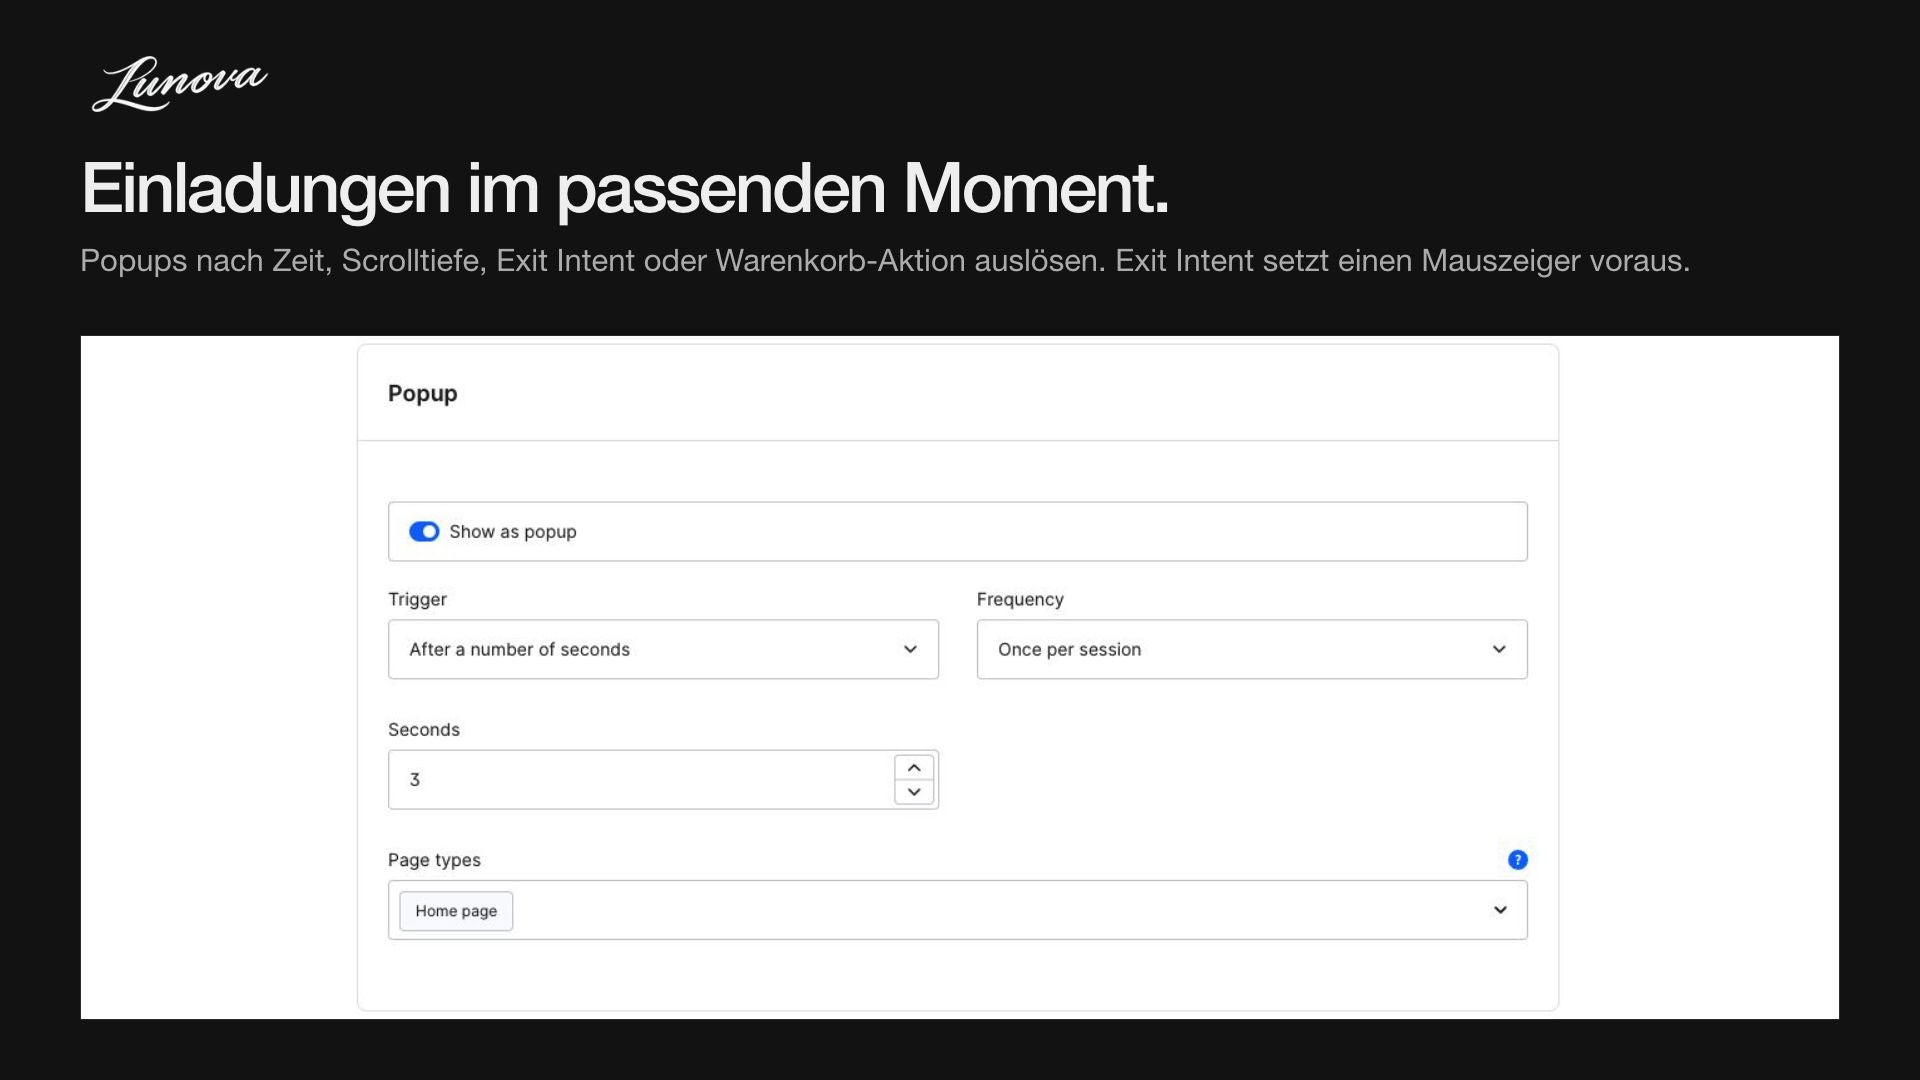Image resolution: width=1920 pixels, height=1080 pixels.
Task: Click the Seconds field label
Action: pos(424,730)
